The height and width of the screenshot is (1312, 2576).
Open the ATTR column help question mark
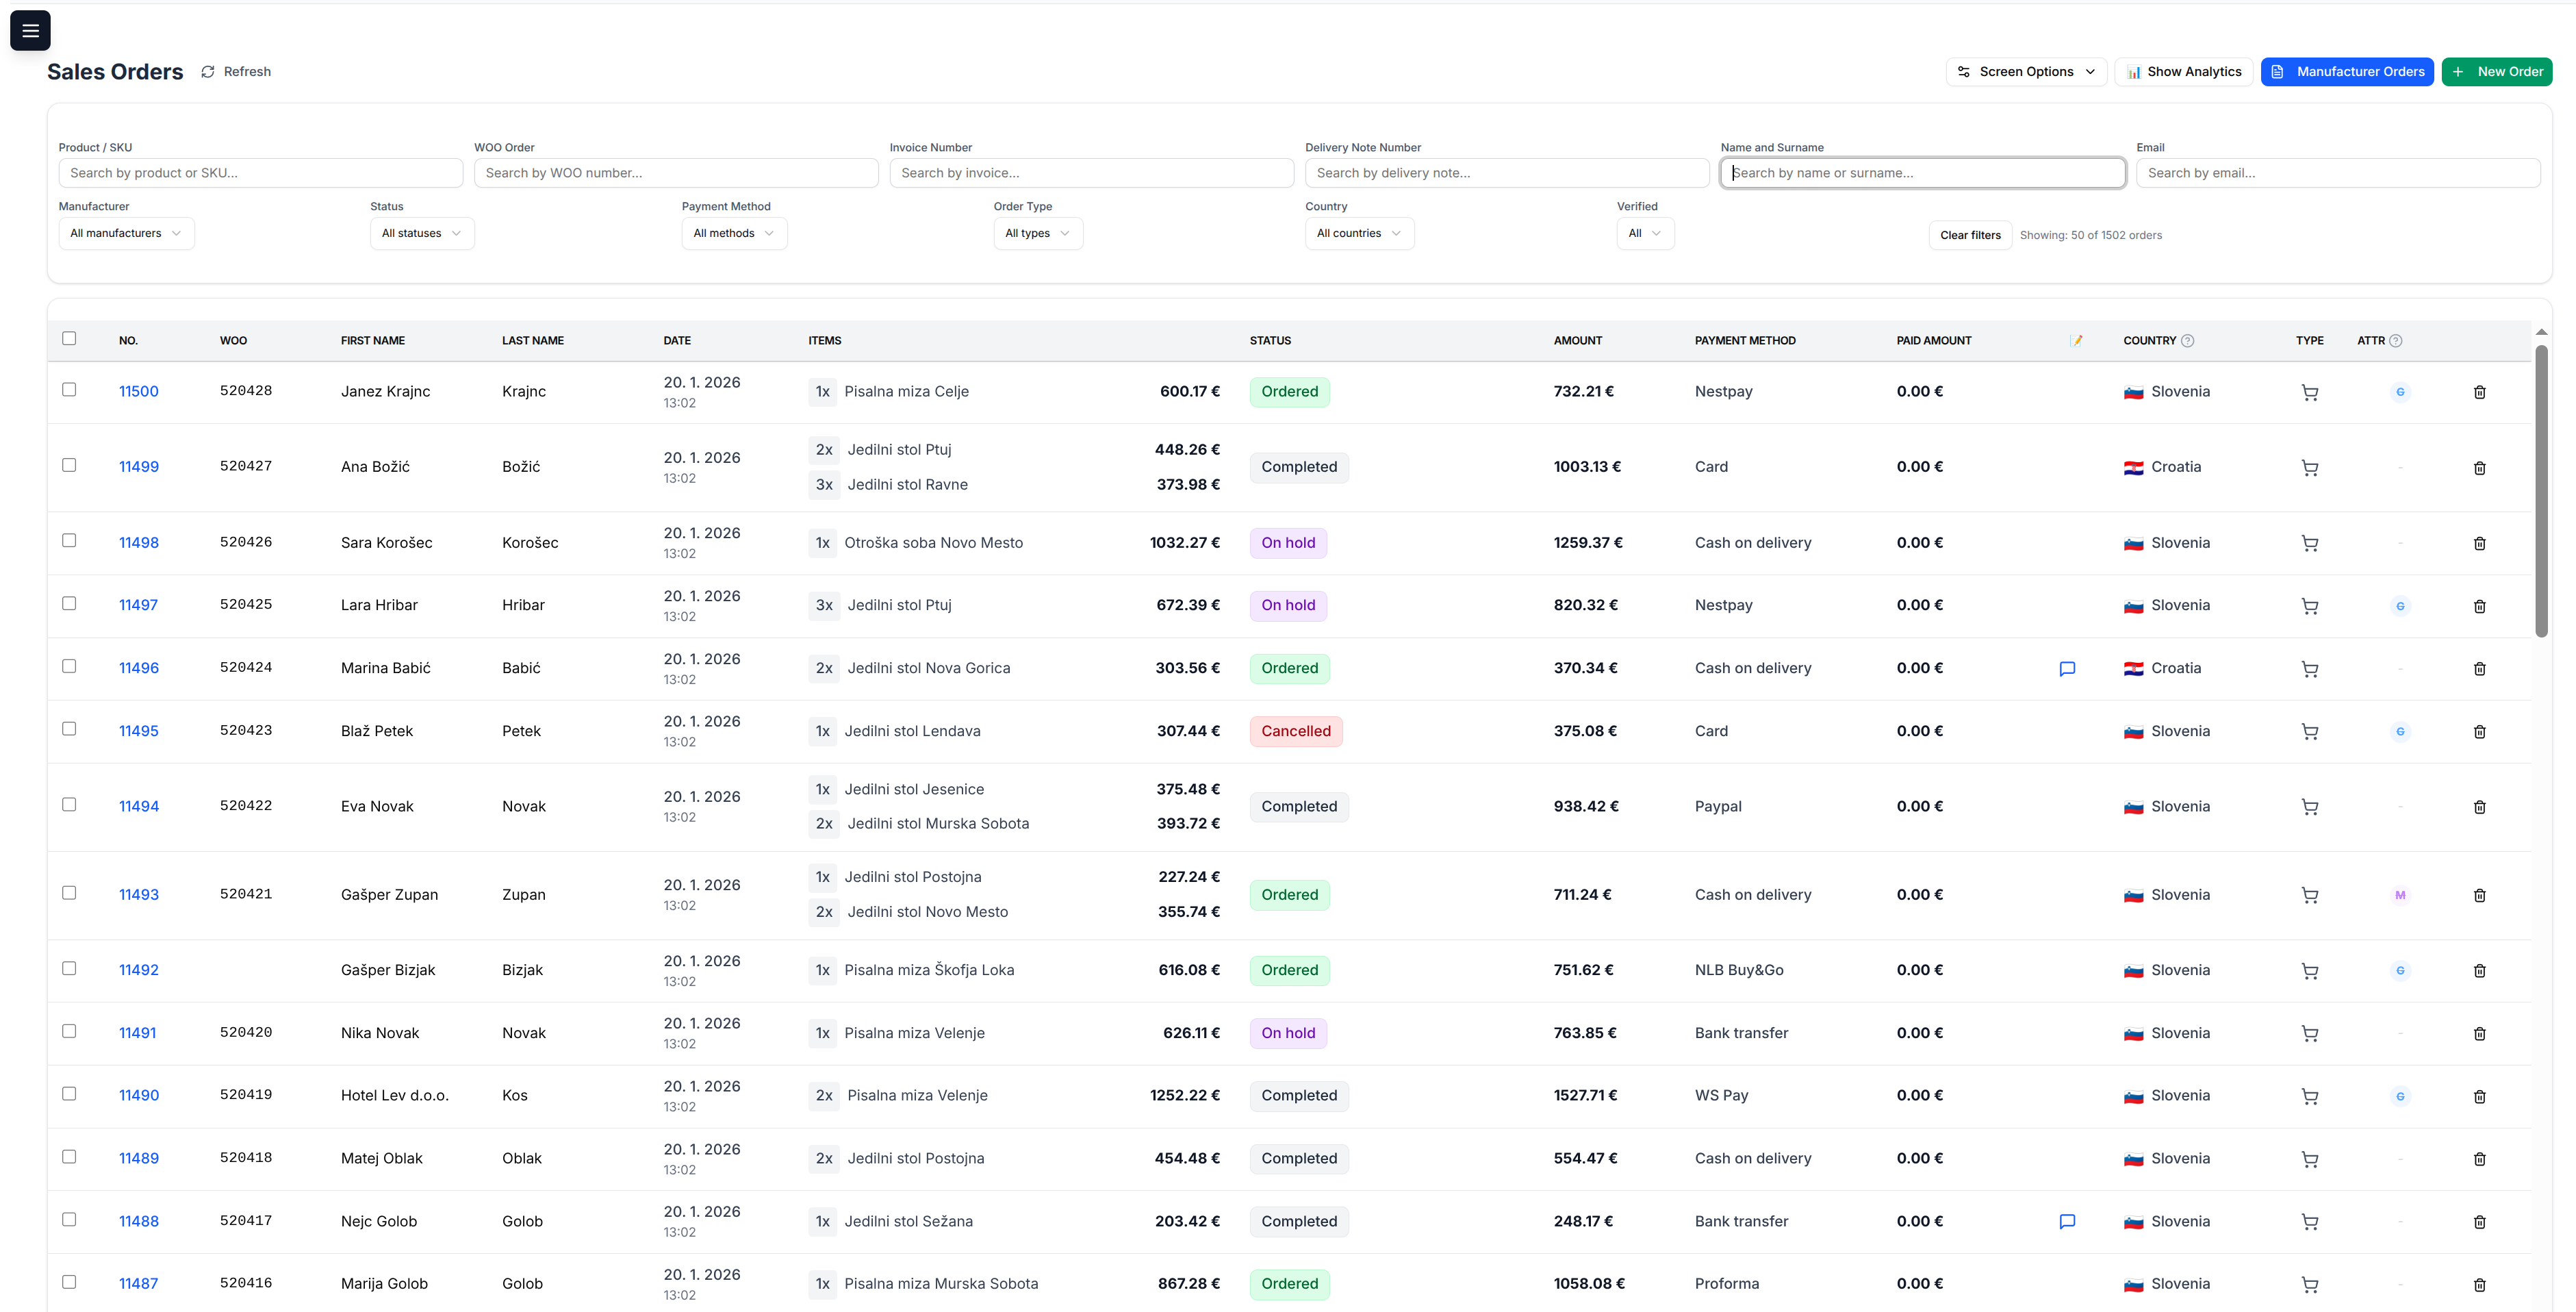[2396, 340]
